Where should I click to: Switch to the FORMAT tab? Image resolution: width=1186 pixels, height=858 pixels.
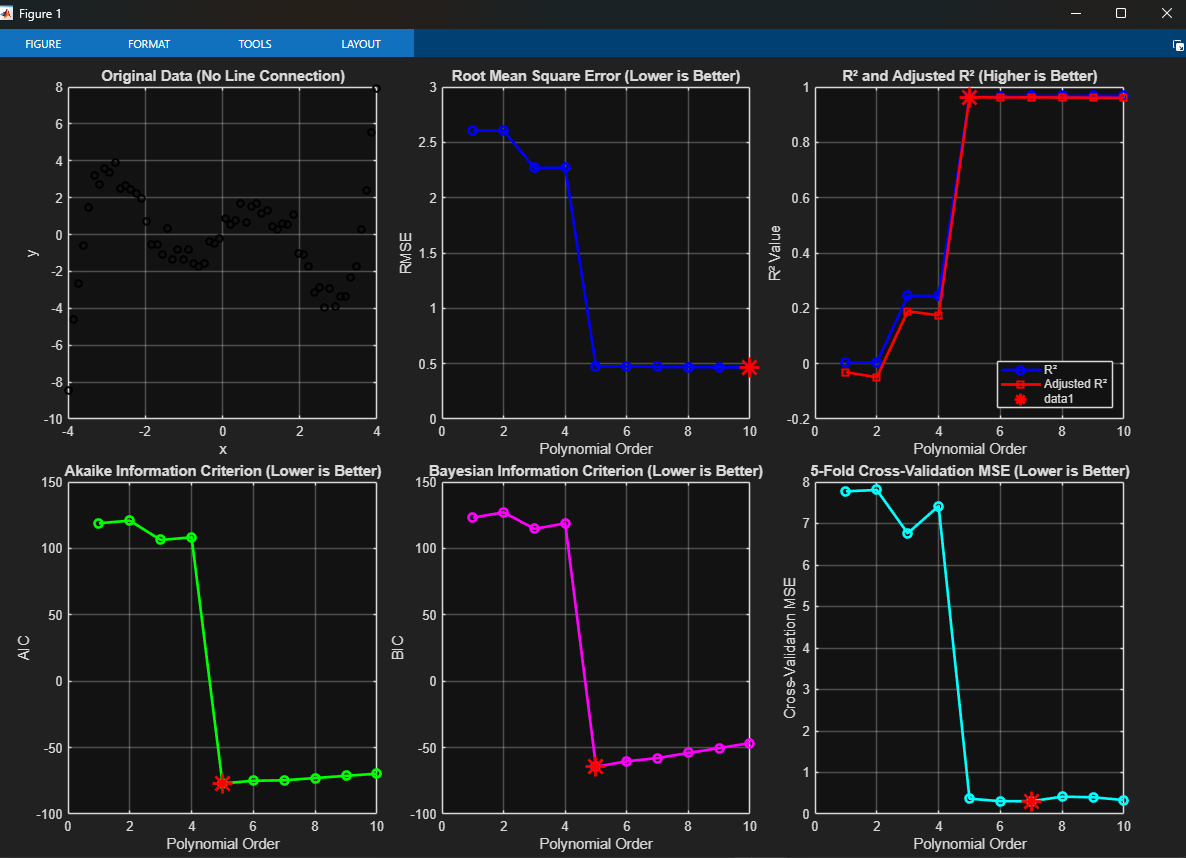pos(149,44)
